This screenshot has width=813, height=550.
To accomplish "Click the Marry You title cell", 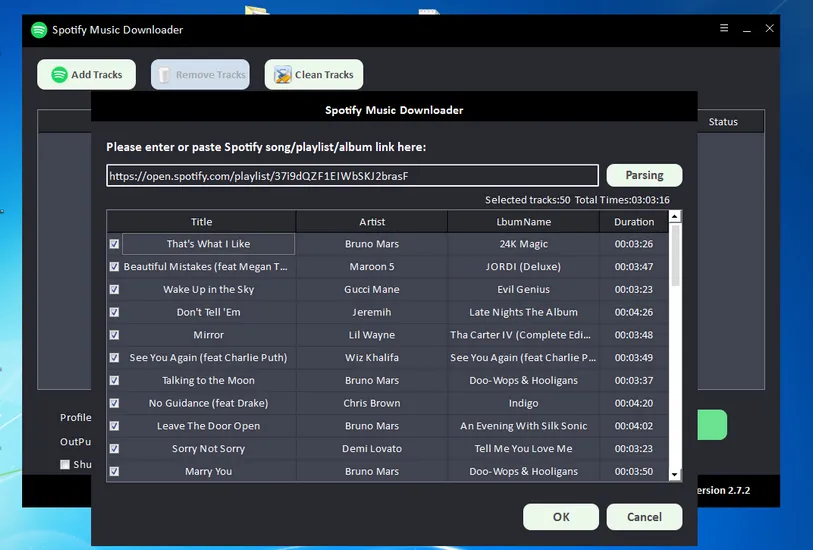I will (x=208, y=471).
